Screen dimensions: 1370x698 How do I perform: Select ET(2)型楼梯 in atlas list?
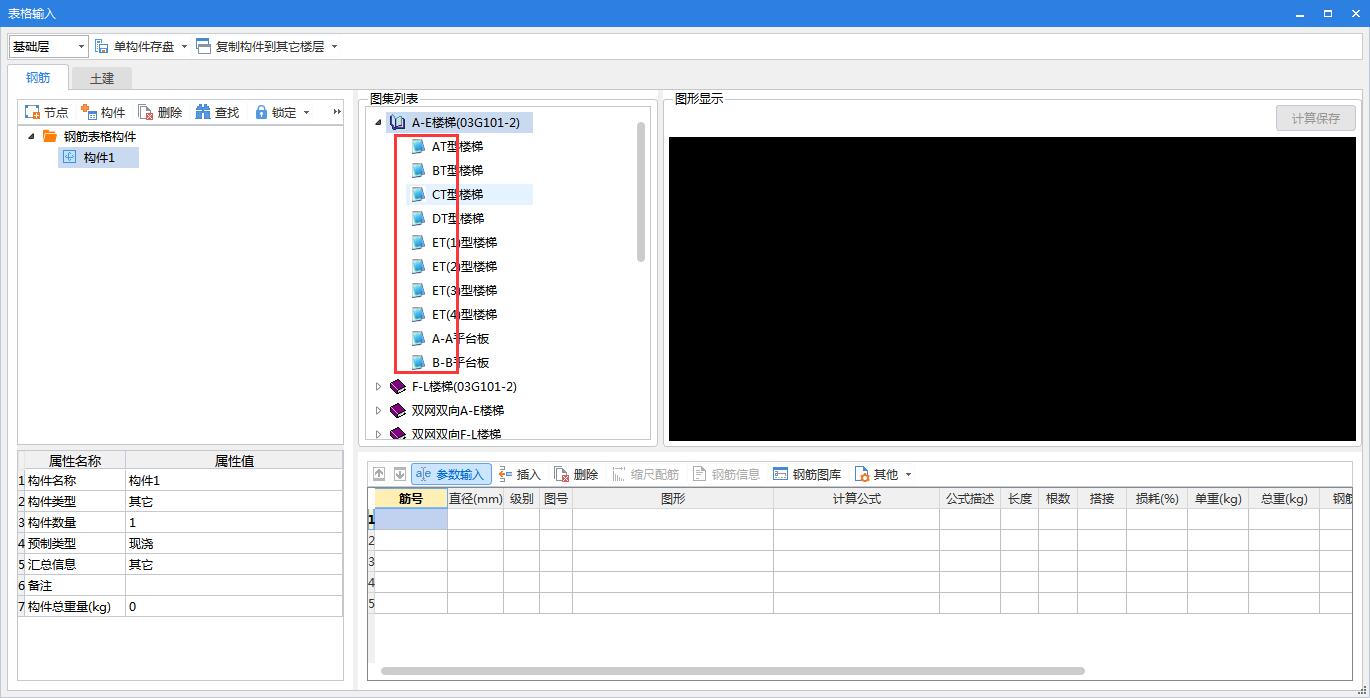[464, 266]
